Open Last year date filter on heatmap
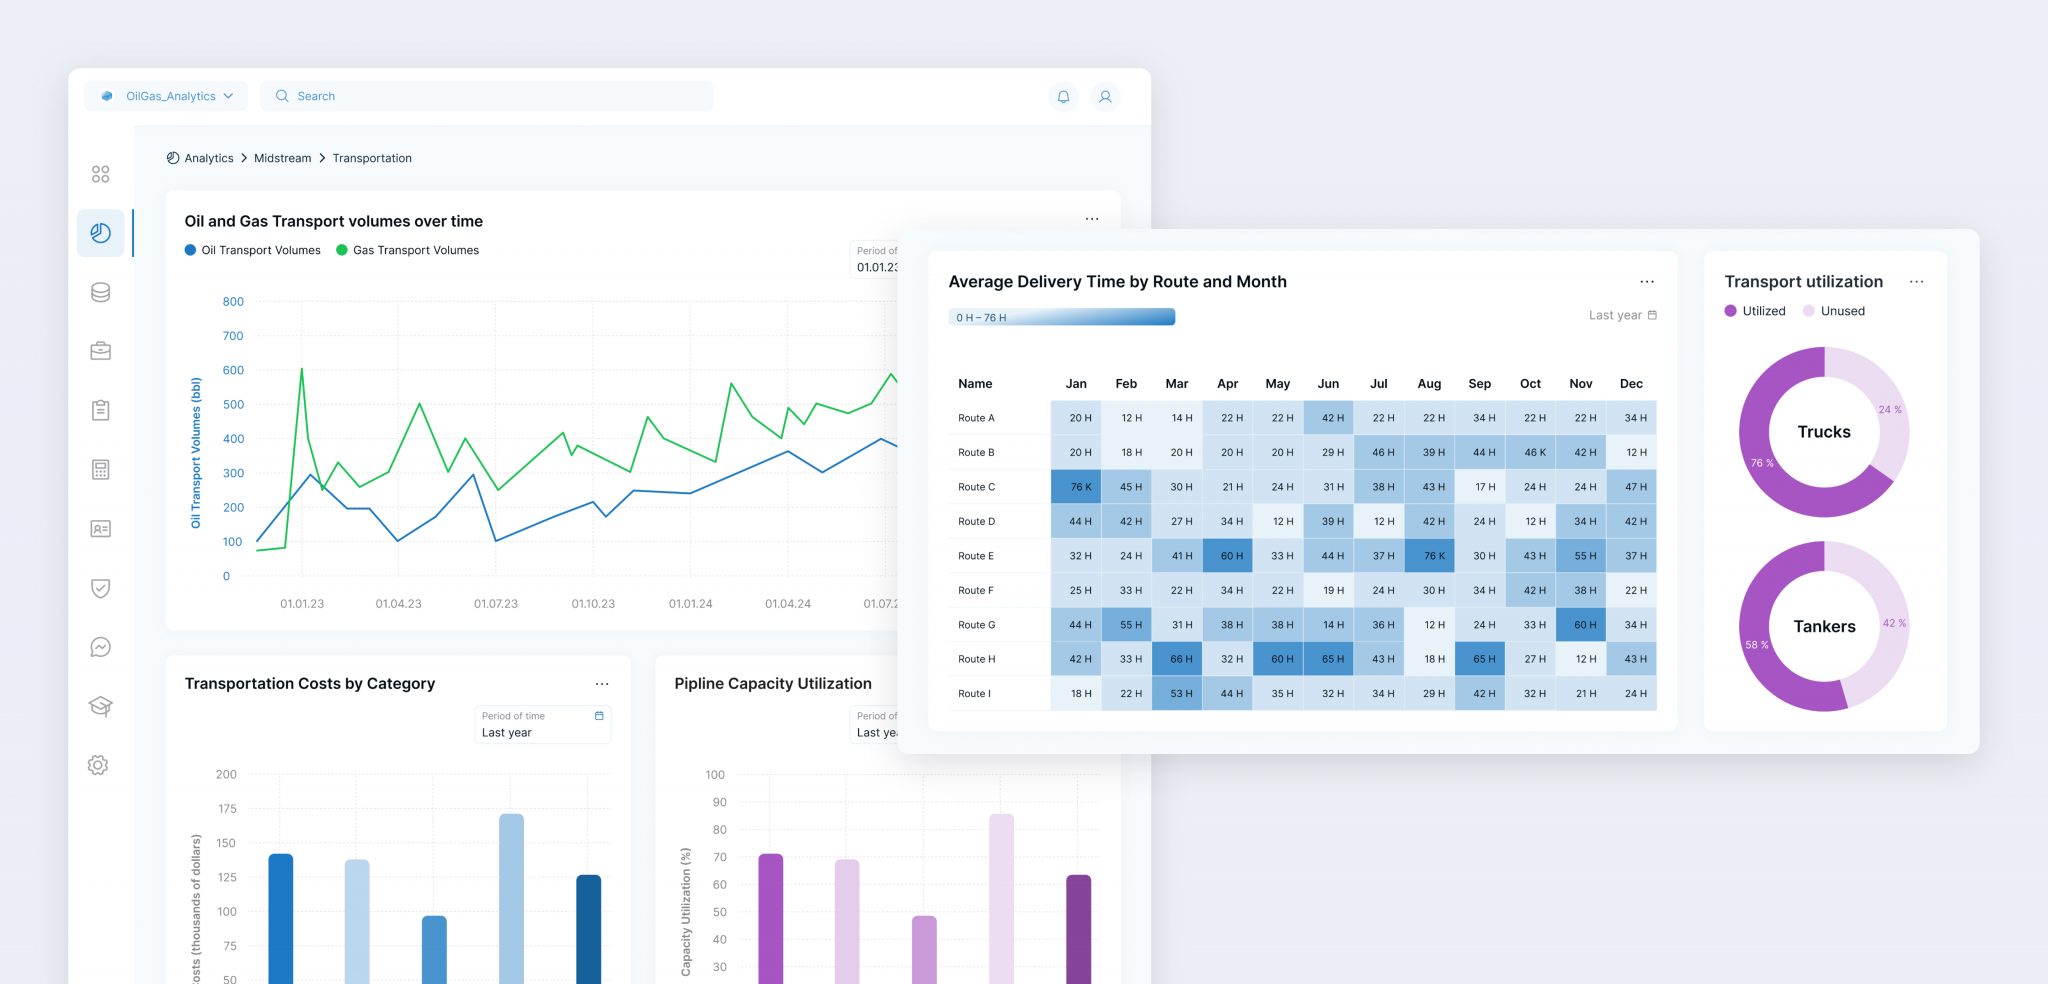Viewport: 2048px width, 984px height. 1622,315
